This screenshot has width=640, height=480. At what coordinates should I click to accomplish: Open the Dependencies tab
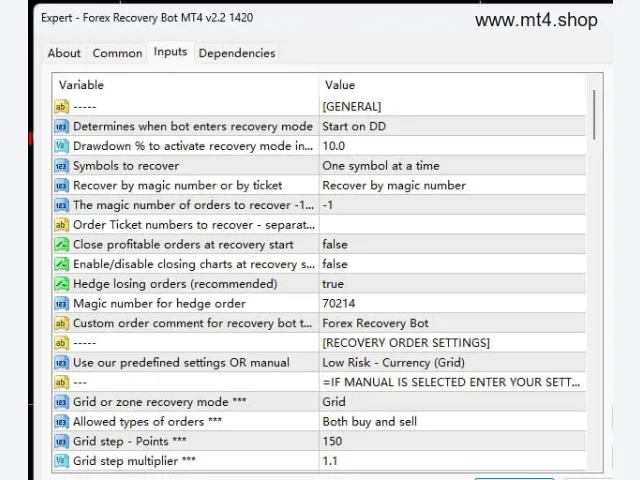(x=237, y=53)
